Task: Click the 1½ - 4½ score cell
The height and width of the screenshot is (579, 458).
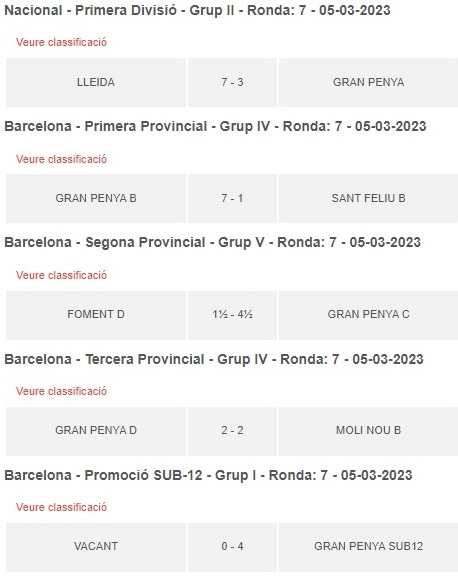Action: point(232,315)
